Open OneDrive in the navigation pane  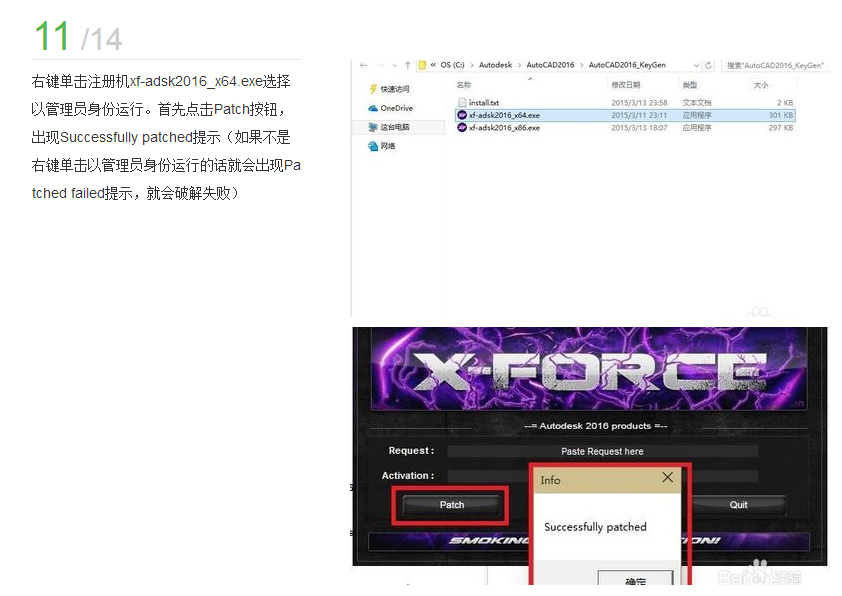tap(396, 108)
